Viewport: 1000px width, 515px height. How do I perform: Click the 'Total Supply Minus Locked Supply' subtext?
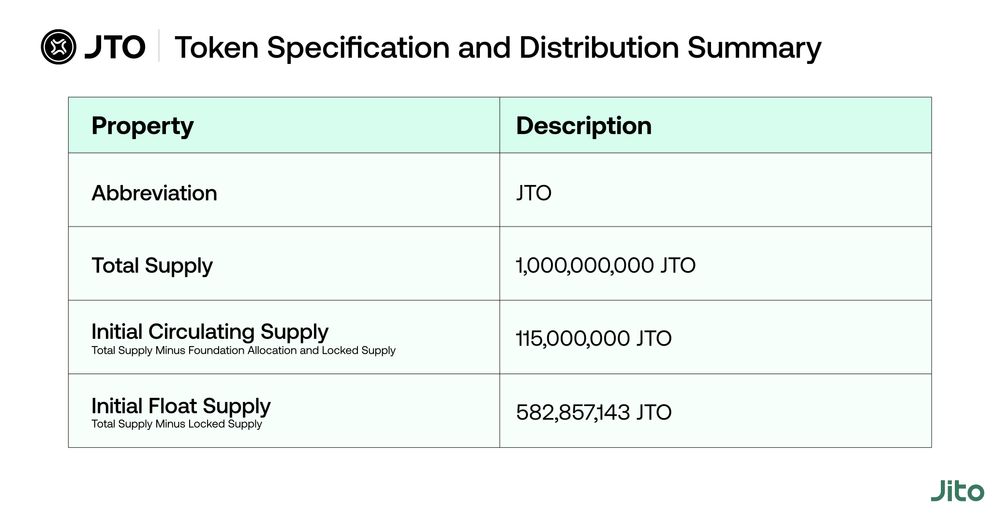(177, 424)
